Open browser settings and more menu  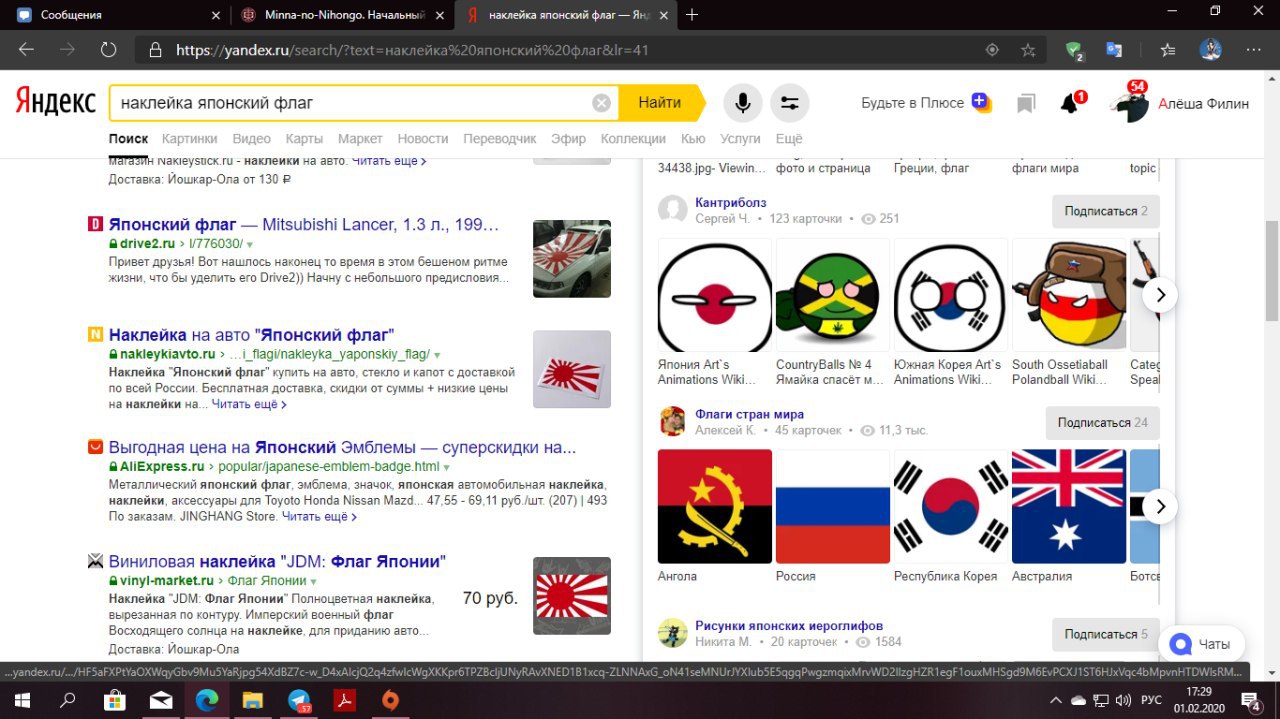click(x=1254, y=49)
